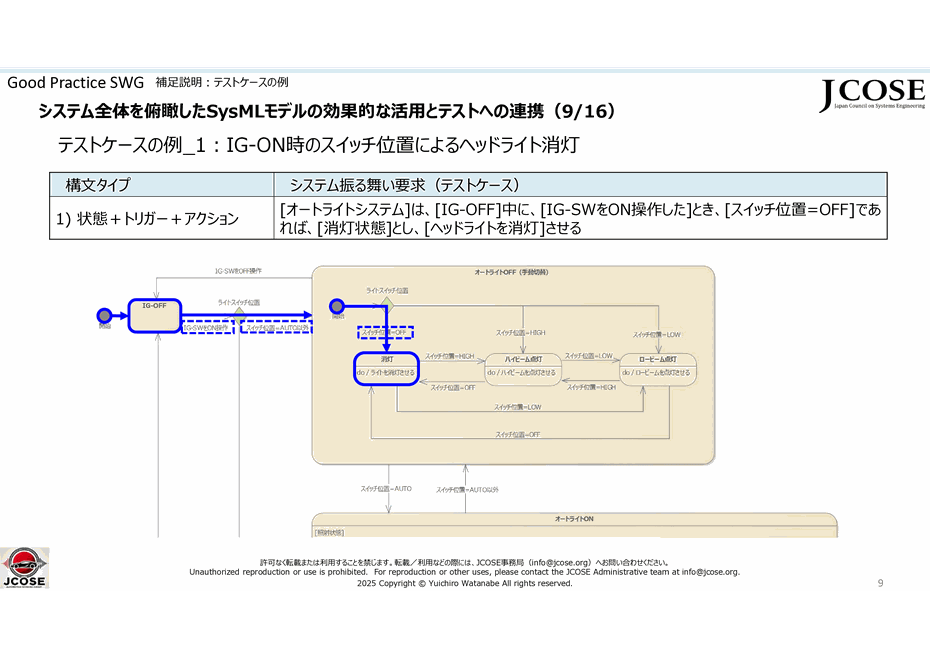Click the decision diamond next to IG-OFF

point(239,315)
